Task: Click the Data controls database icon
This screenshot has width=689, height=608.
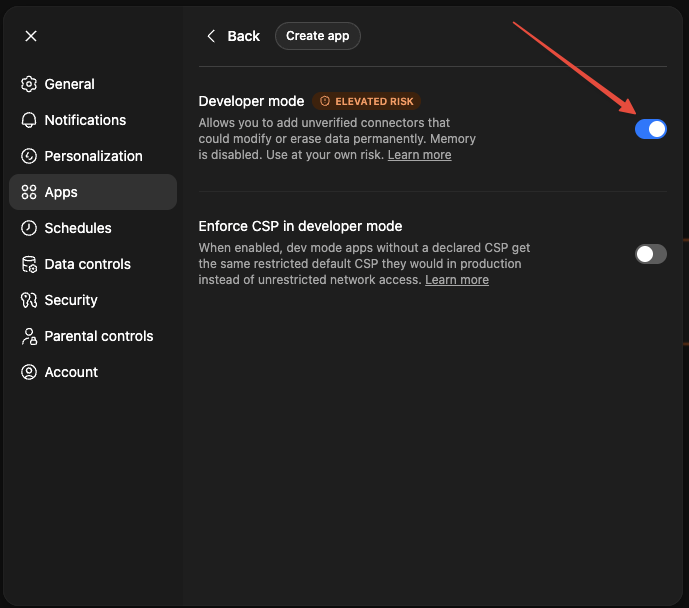Action: 29,264
